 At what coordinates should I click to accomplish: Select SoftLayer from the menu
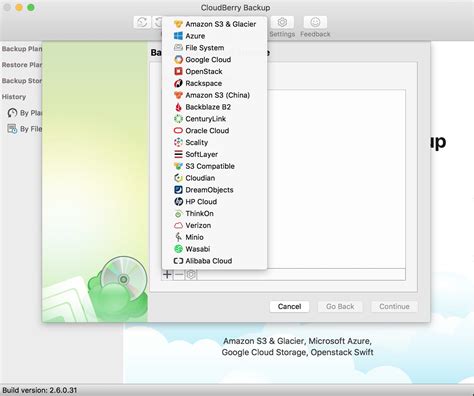[x=214, y=154]
